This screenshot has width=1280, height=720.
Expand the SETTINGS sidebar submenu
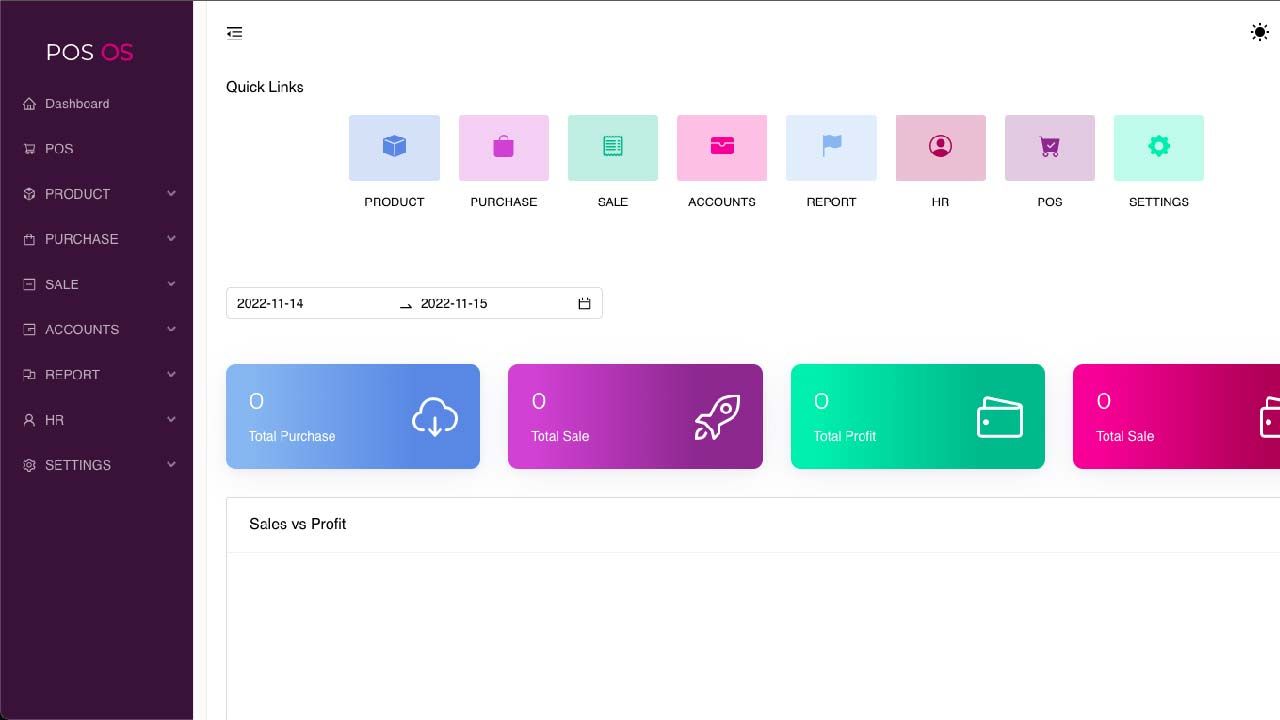pyautogui.click(x=97, y=465)
